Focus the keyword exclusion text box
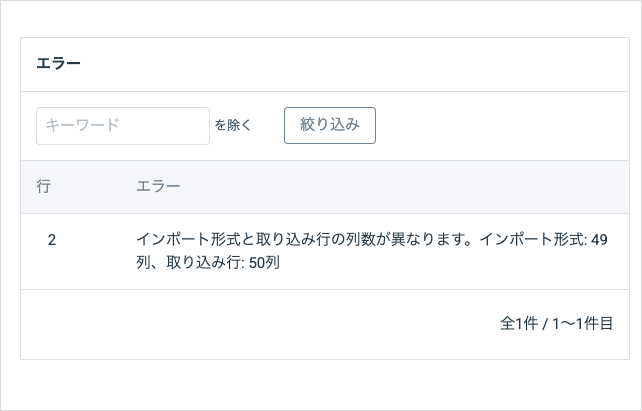This screenshot has height=411, width=642. pyautogui.click(x=122, y=126)
